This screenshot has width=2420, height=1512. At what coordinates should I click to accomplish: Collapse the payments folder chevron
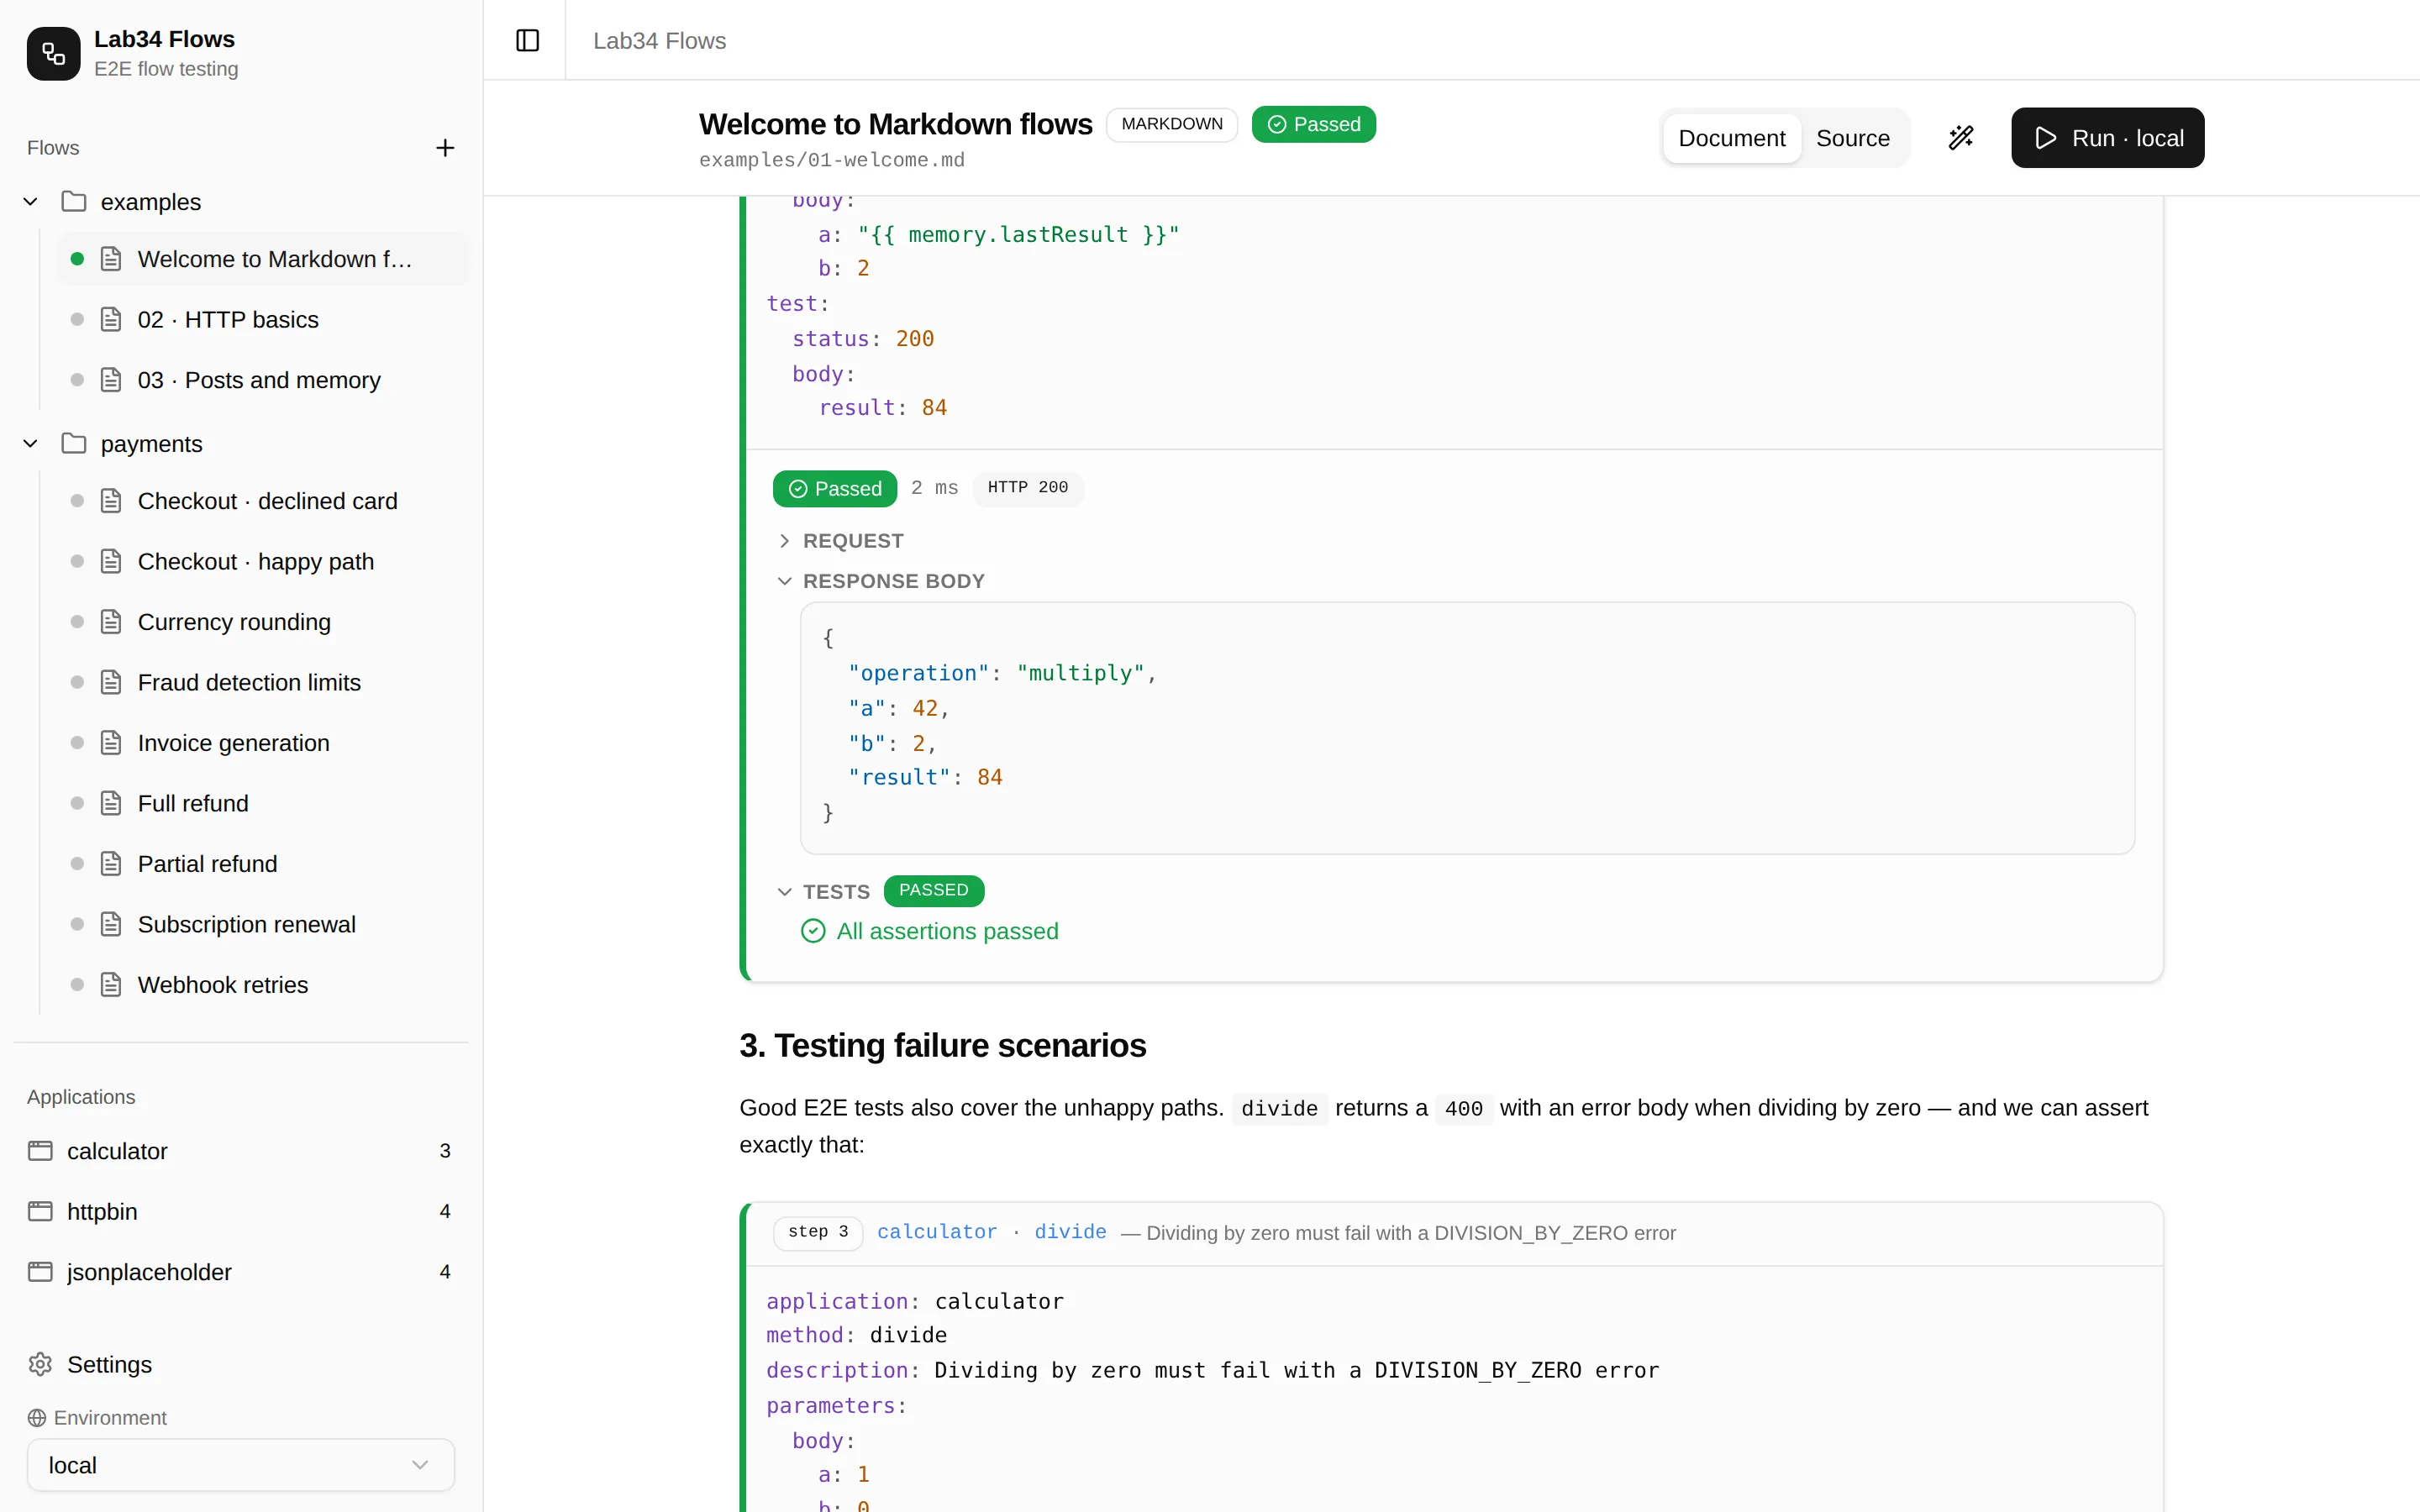30,443
